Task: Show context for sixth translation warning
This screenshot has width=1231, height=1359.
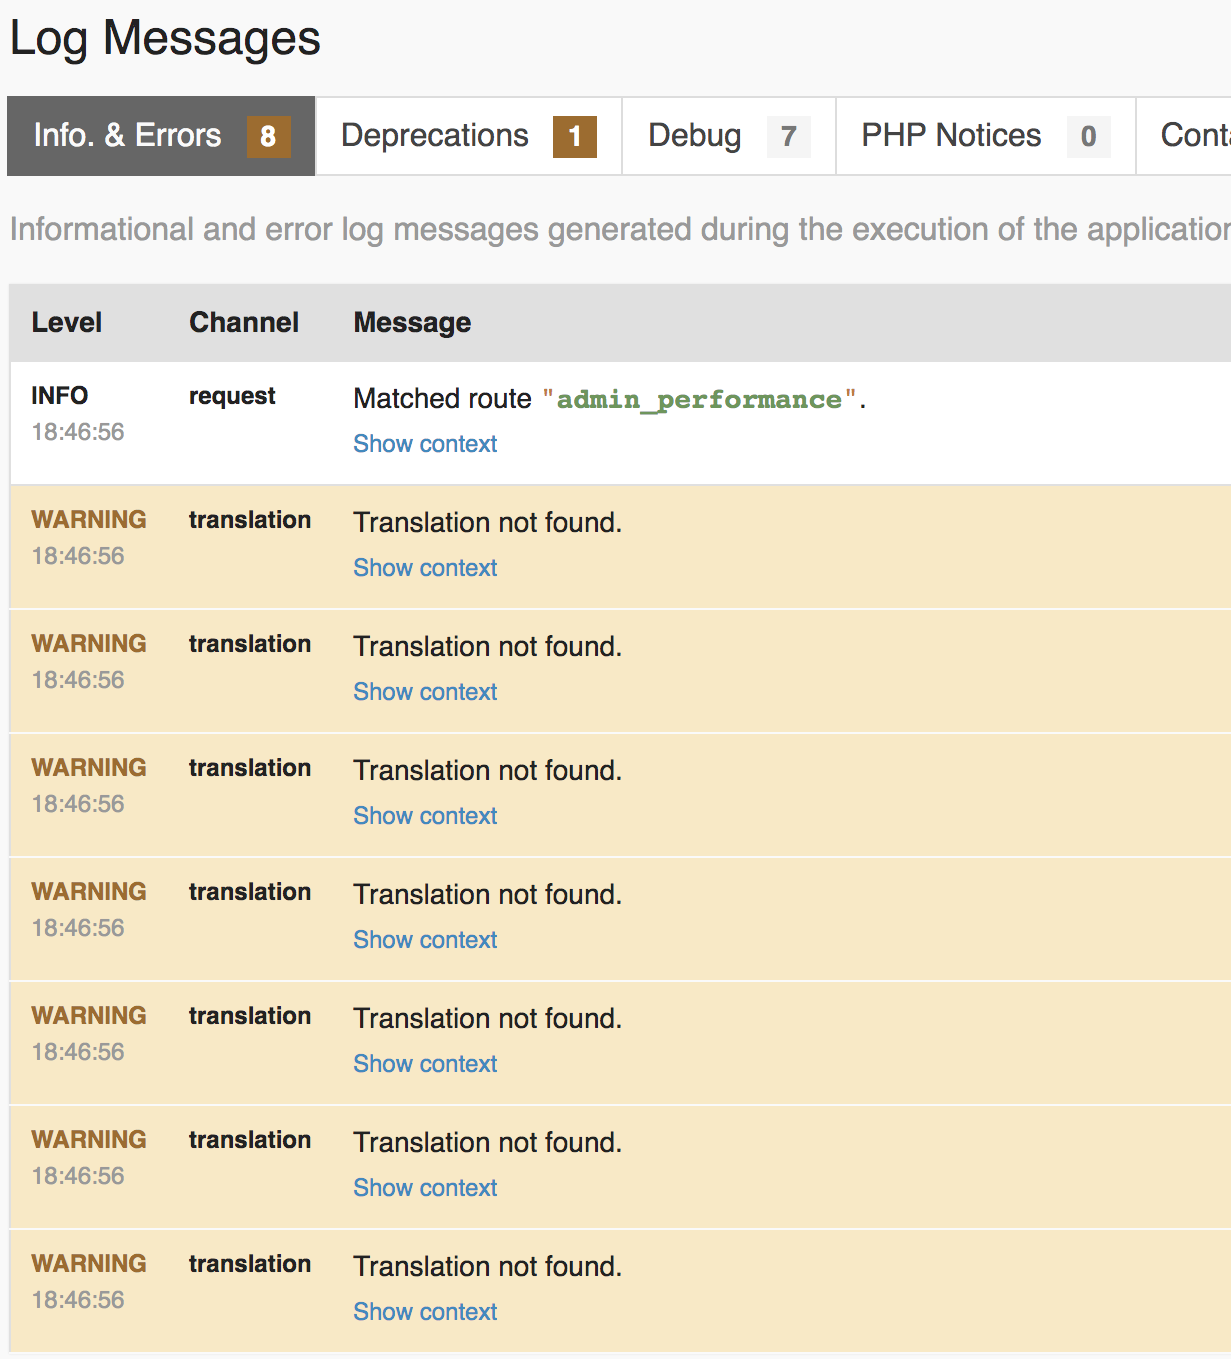Action: tap(425, 1188)
